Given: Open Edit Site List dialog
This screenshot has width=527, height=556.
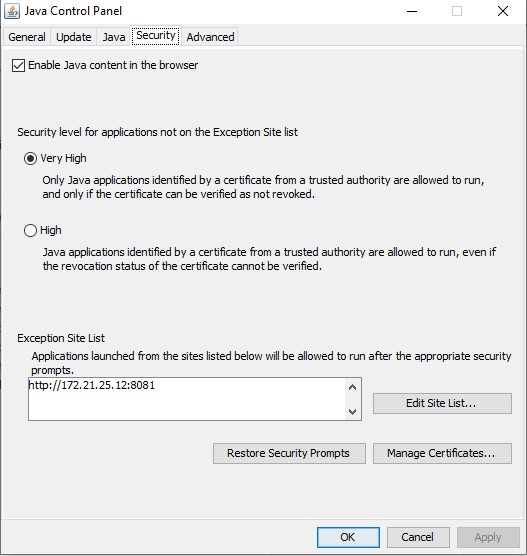Looking at the screenshot, I should pyautogui.click(x=442, y=403).
